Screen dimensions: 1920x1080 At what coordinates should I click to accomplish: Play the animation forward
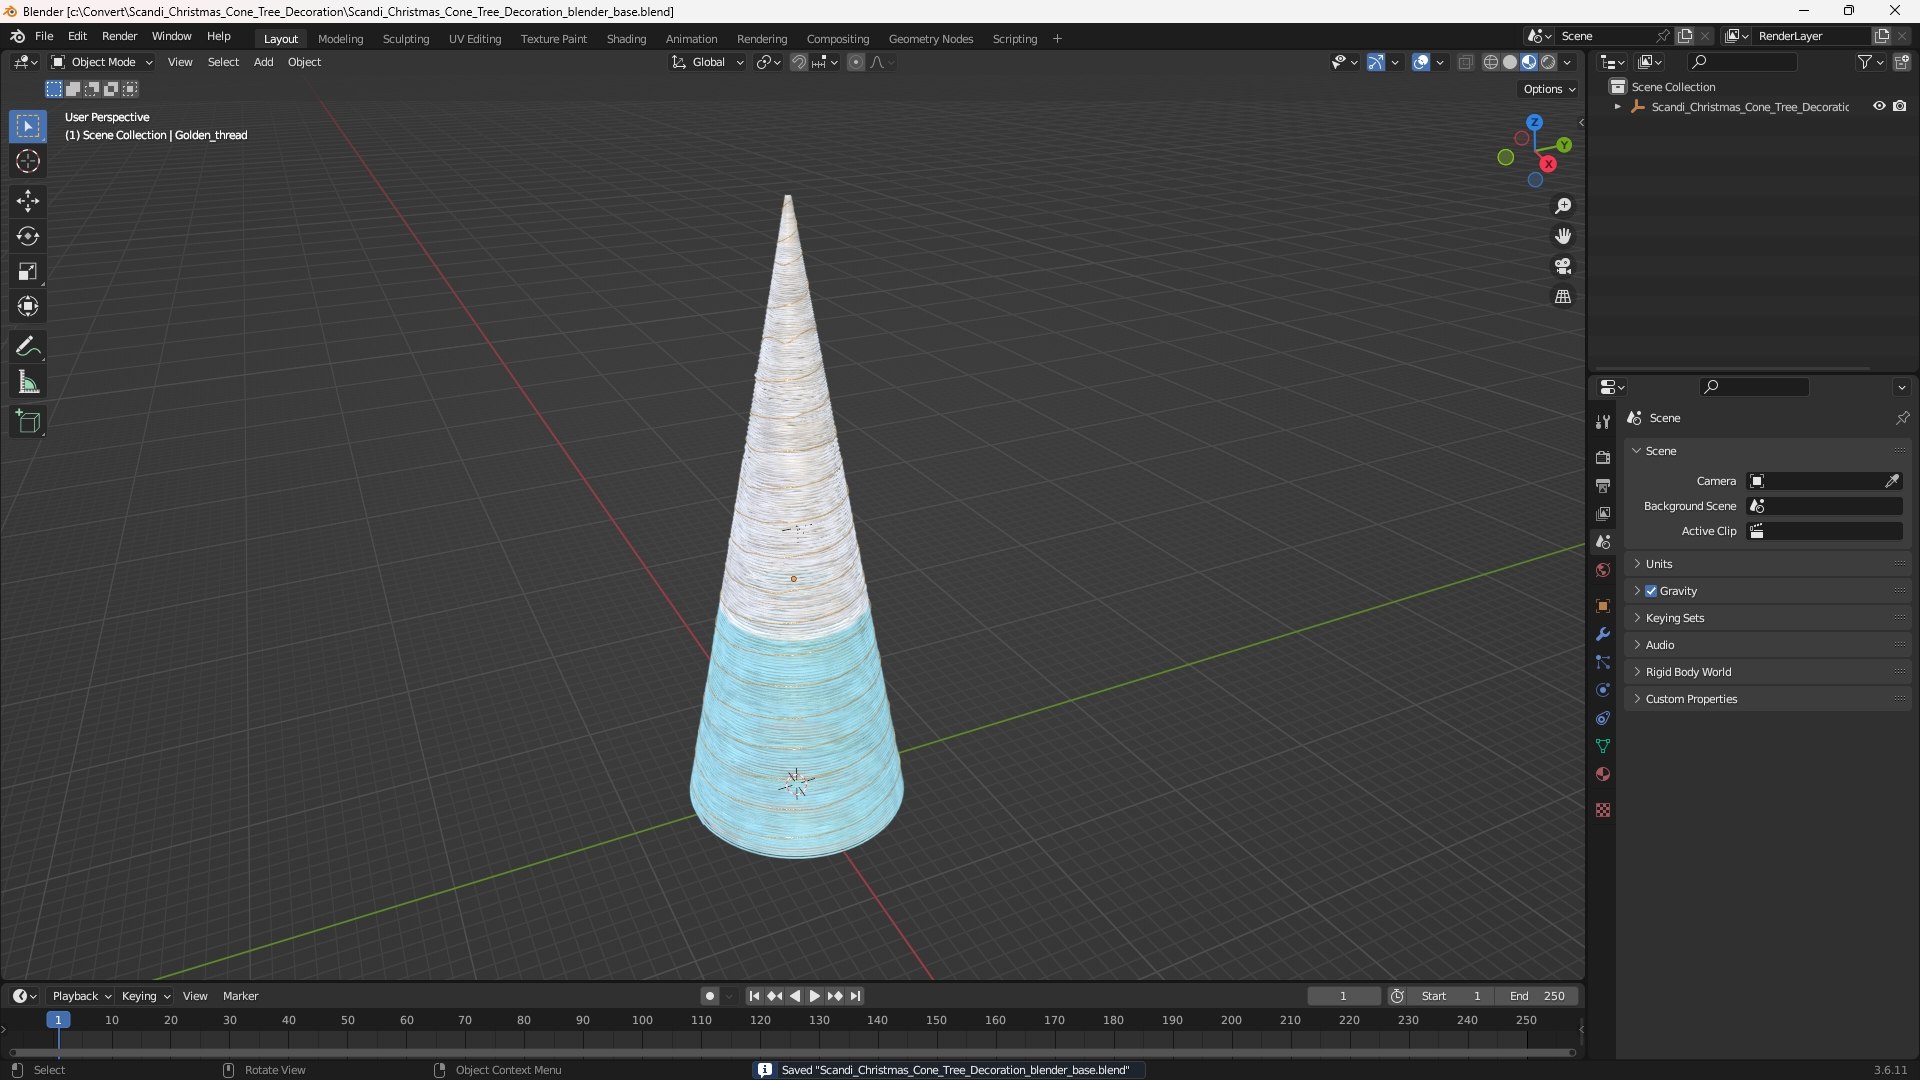coord(814,996)
